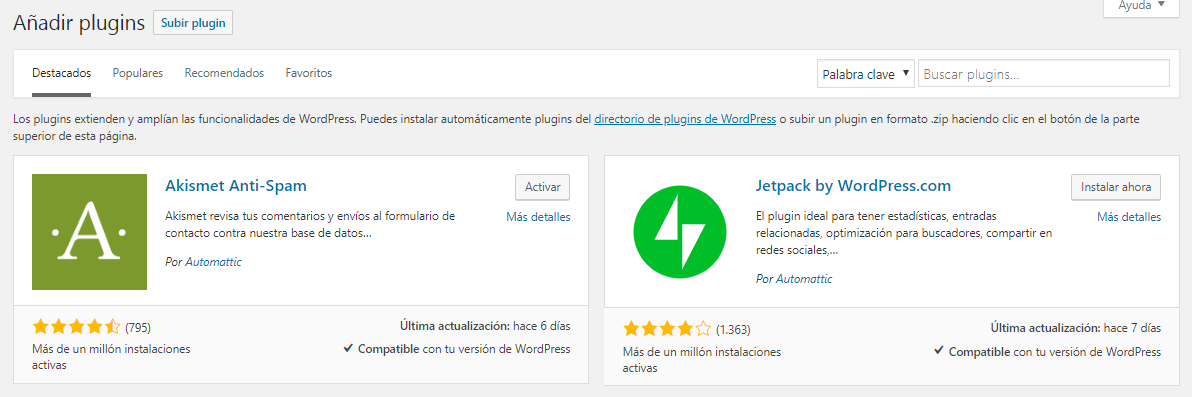Open the Jetpack by WordPress.com title link
Viewport: 1192px width, 397px height.
pyautogui.click(x=853, y=186)
